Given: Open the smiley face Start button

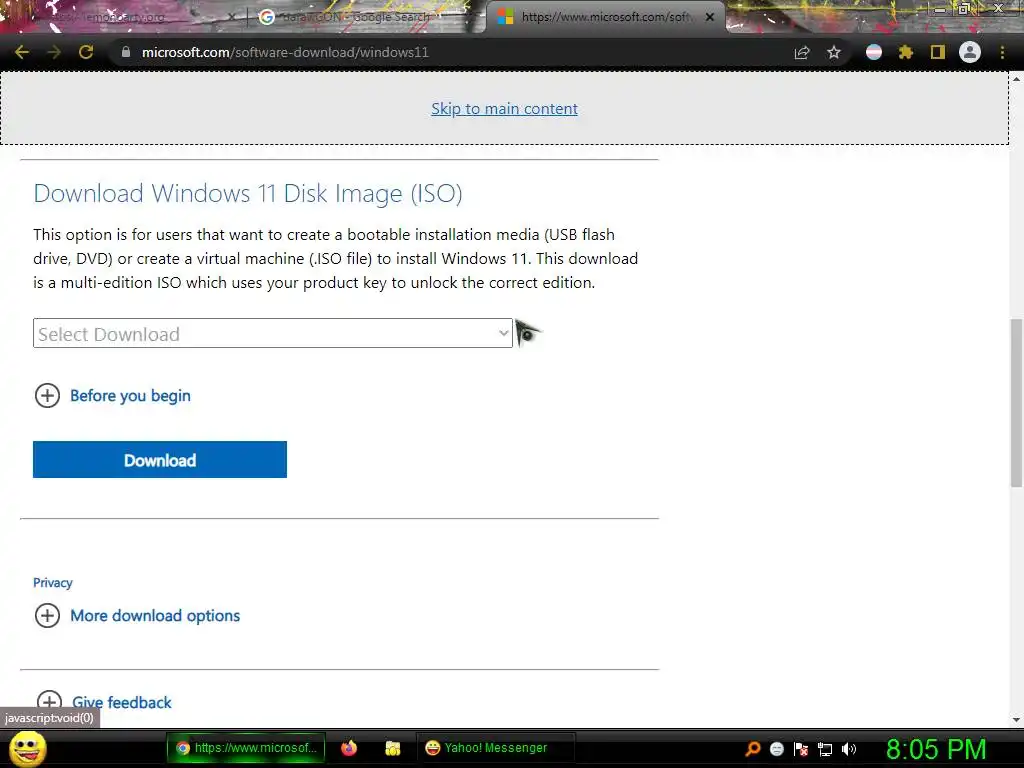Looking at the screenshot, I should [27, 748].
